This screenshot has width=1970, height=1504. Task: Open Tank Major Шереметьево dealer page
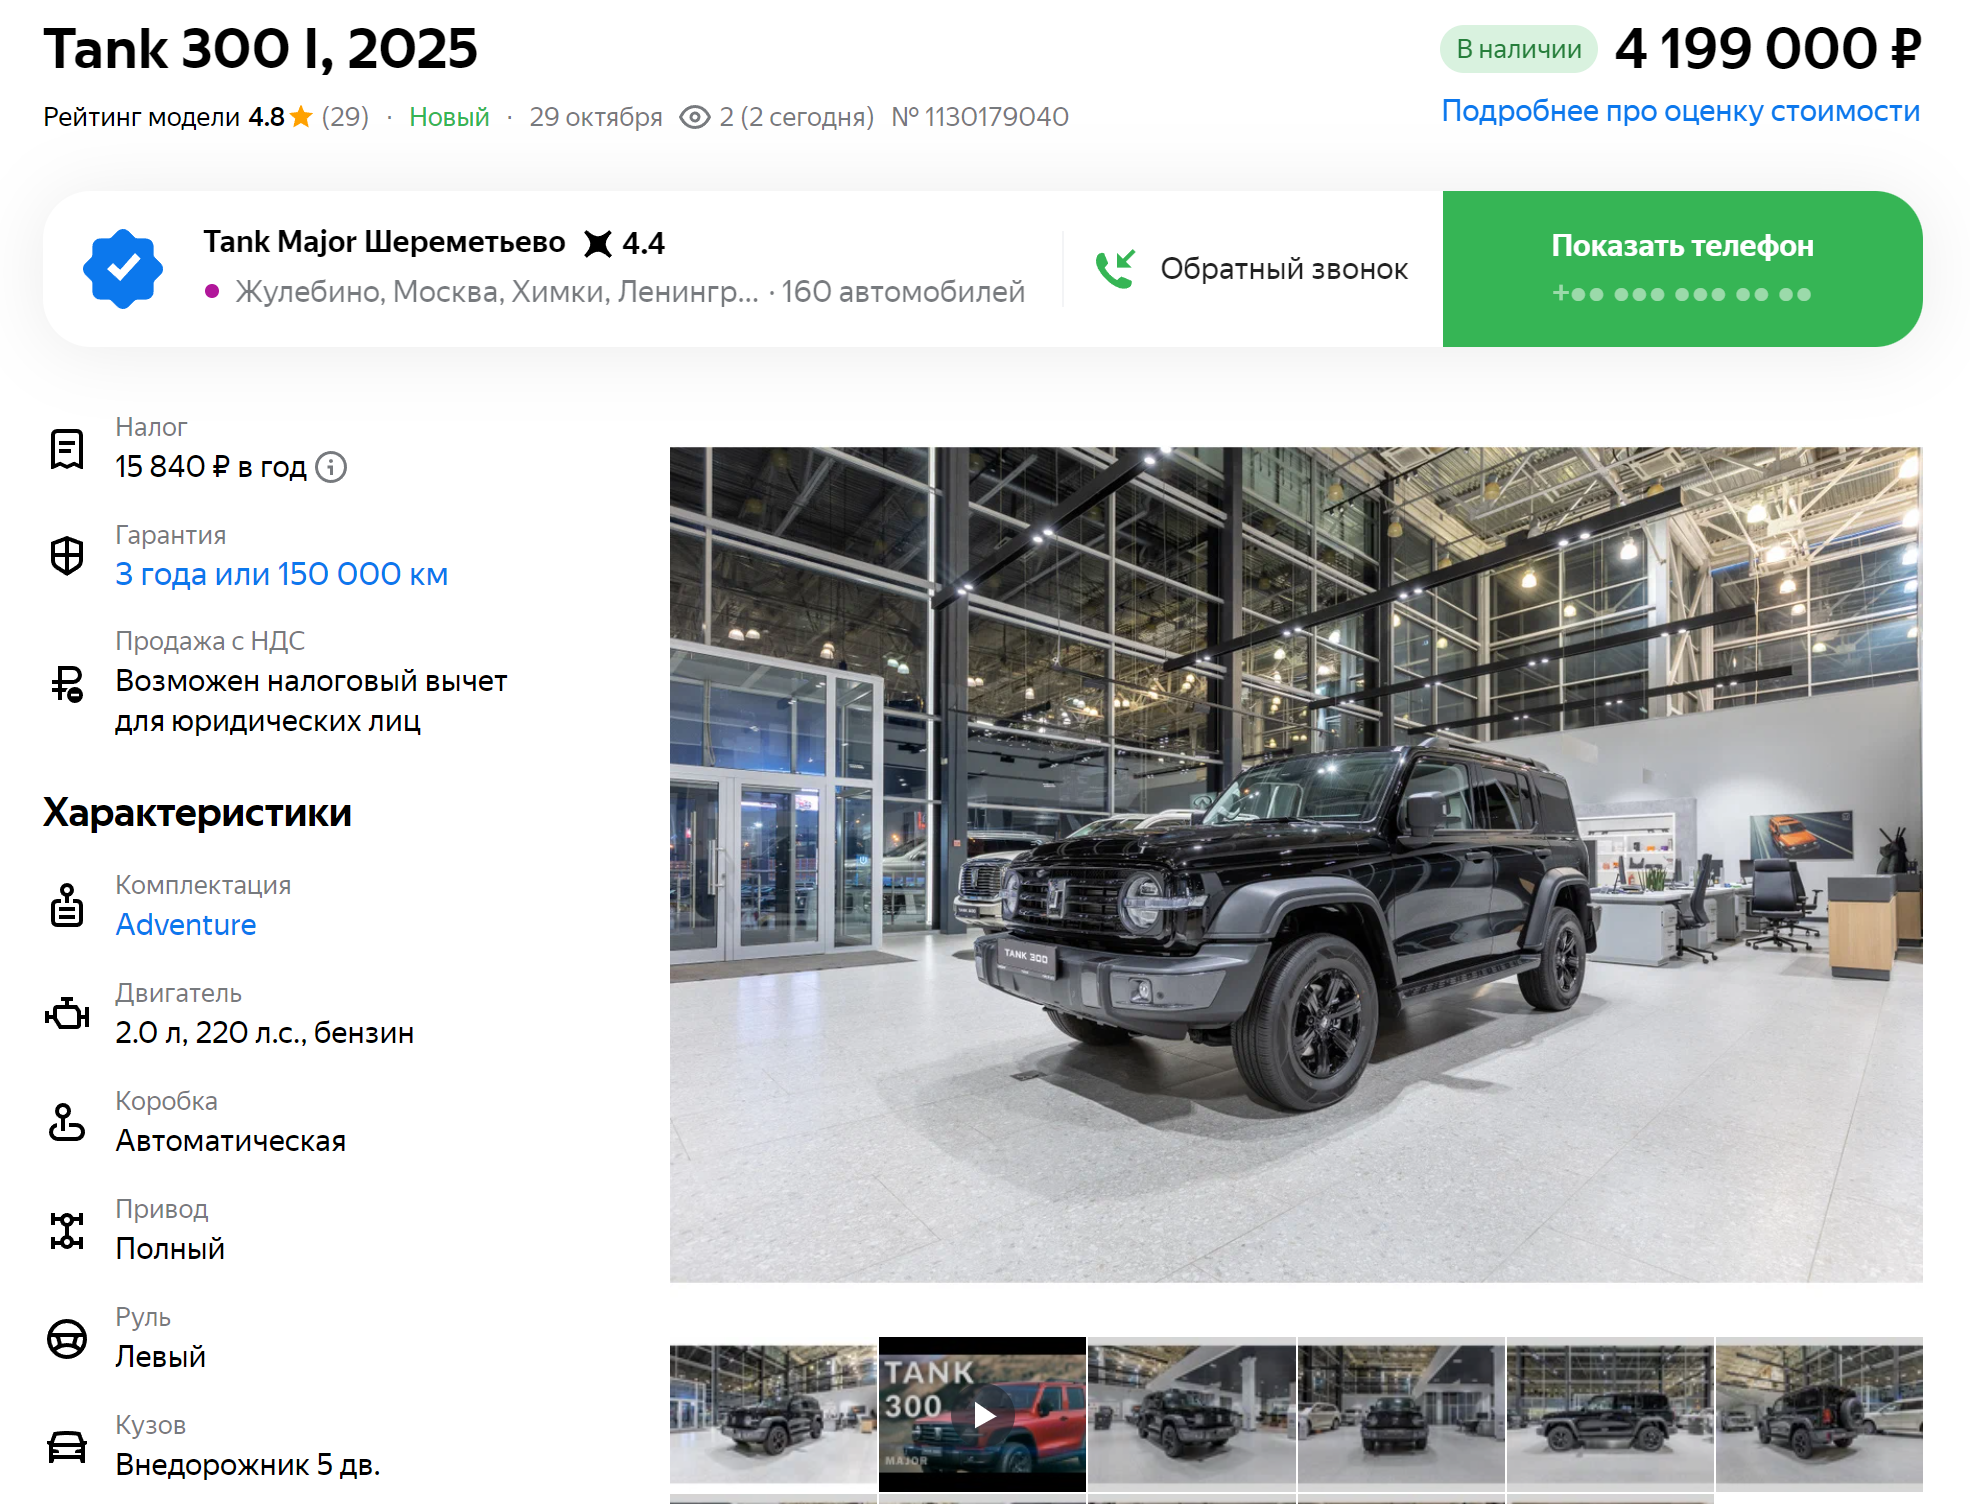(x=384, y=242)
